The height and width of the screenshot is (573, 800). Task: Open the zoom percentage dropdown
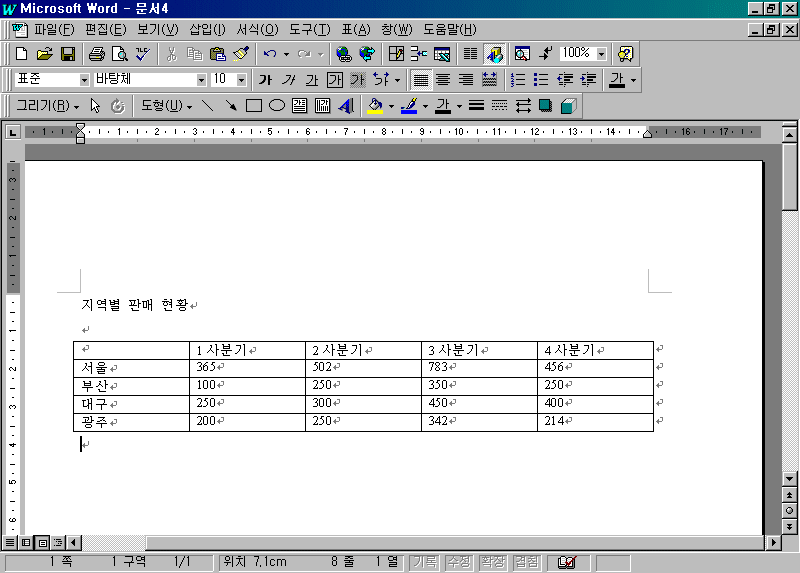[x=602, y=54]
